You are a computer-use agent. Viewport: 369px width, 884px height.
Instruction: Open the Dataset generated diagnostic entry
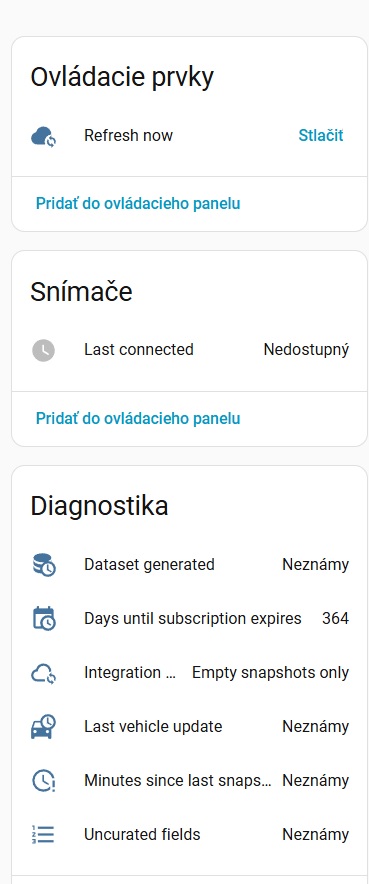[x=189, y=565]
